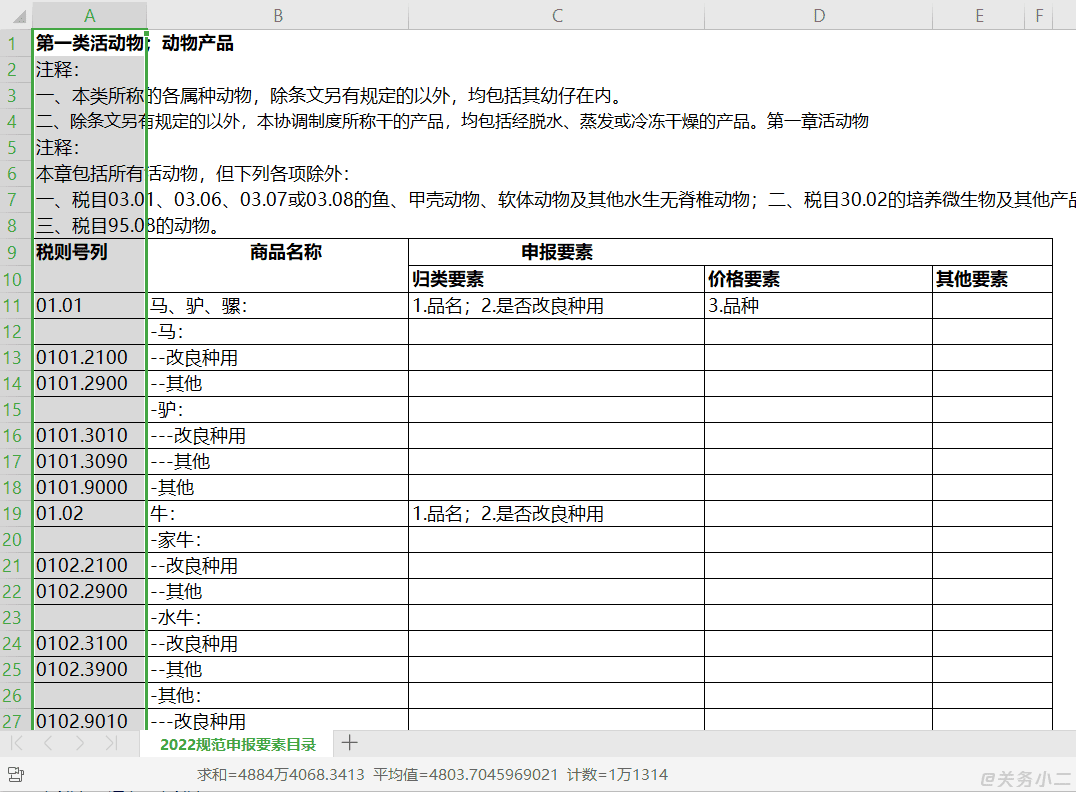Switch to the 2022规范申报要素目录 sheet tab
This screenshot has height=792, width=1076.
pos(240,744)
